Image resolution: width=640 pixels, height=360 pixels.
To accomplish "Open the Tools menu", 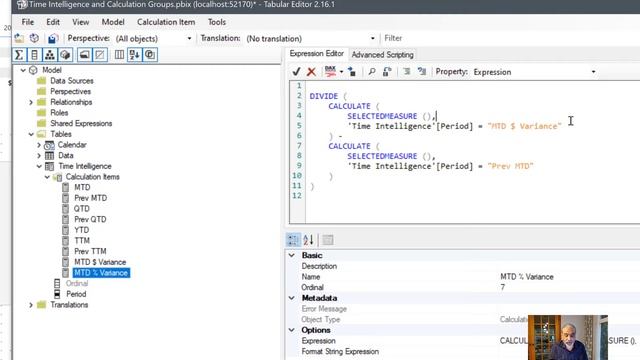I will click(217, 22).
